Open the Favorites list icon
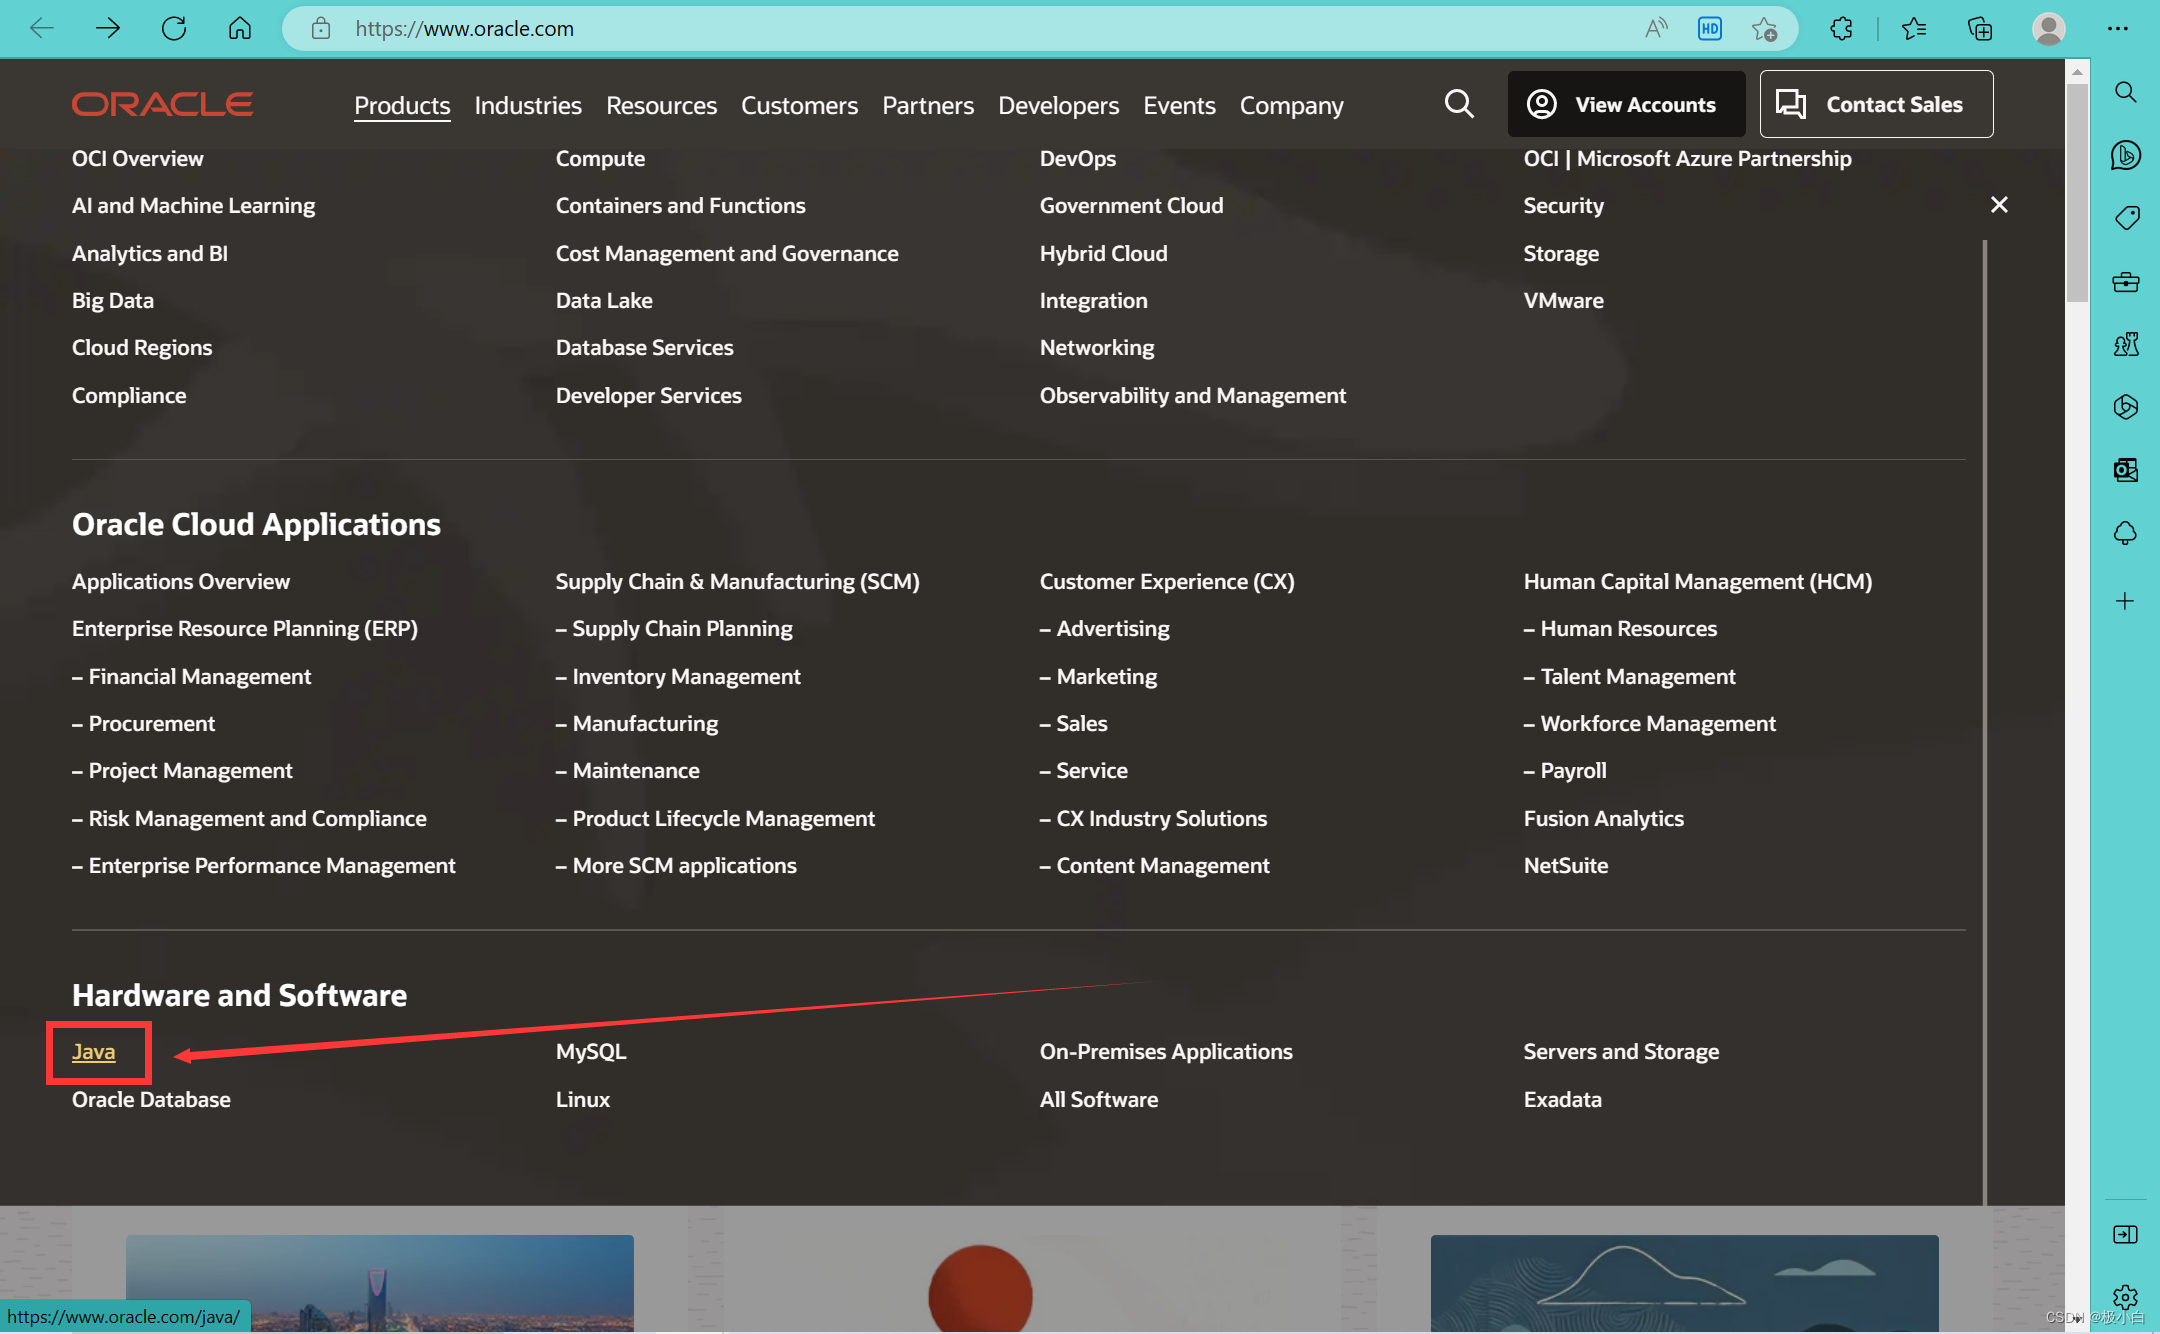This screenshot has width=2160, height=1334. 1914,28
